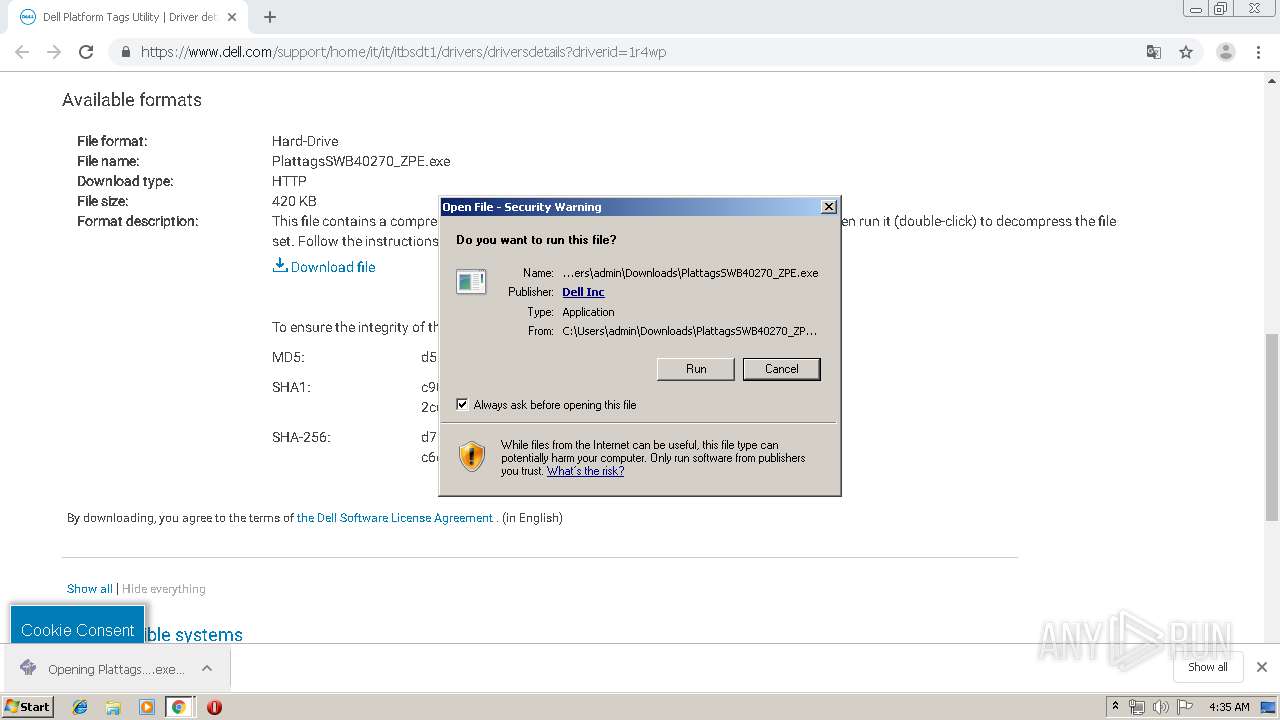
Task: Open the Chrome profile avatar
Action: coord(1226,52)
